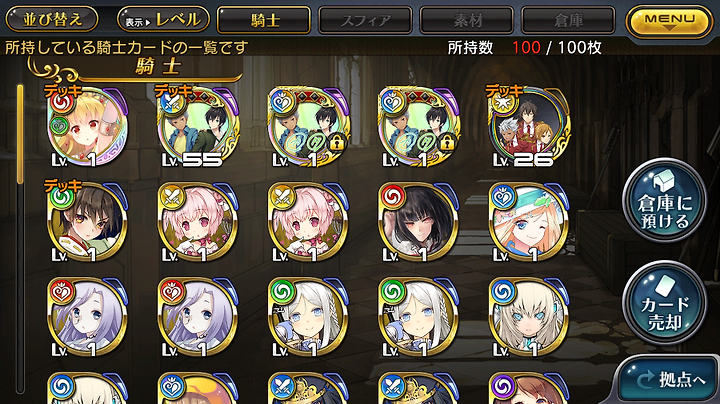Select the winking green-hat blue-heart knight card

click(x=529, y=223)
